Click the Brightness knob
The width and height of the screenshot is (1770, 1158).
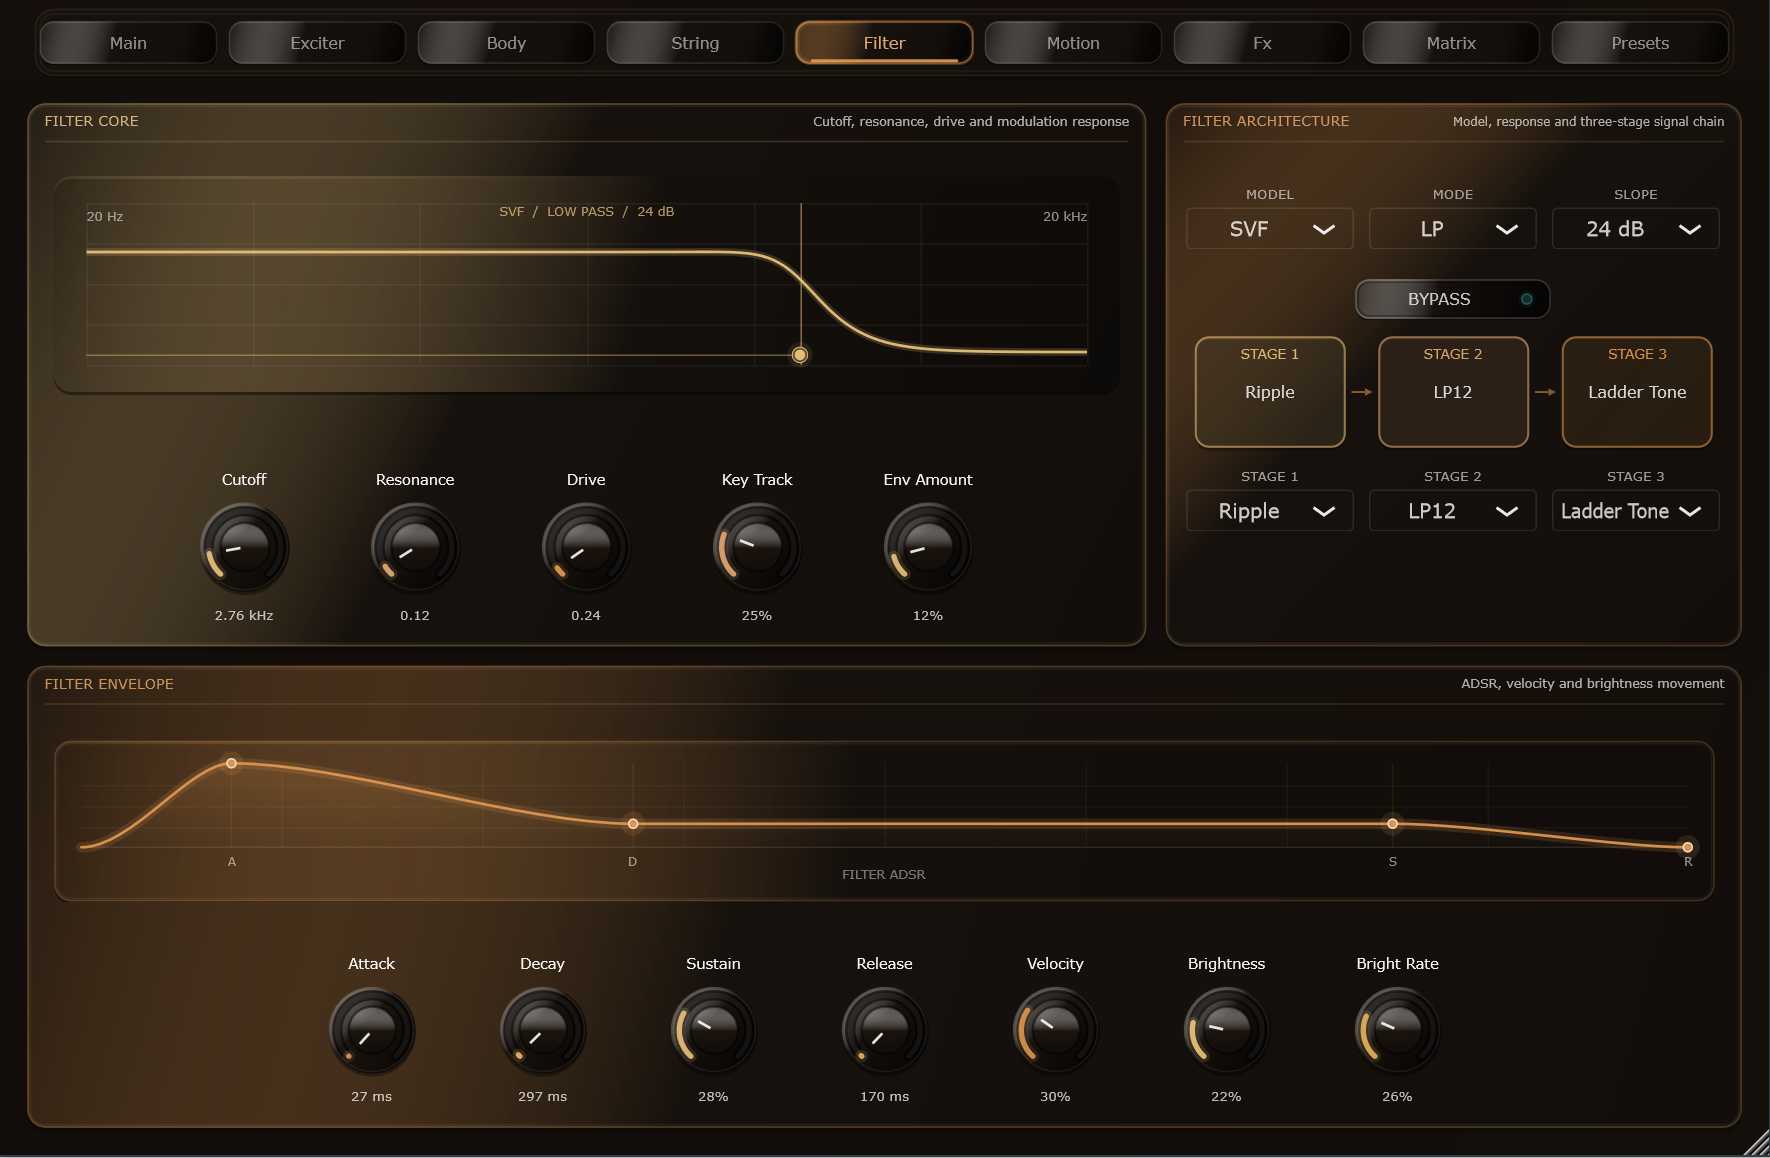[1227, 1031]
